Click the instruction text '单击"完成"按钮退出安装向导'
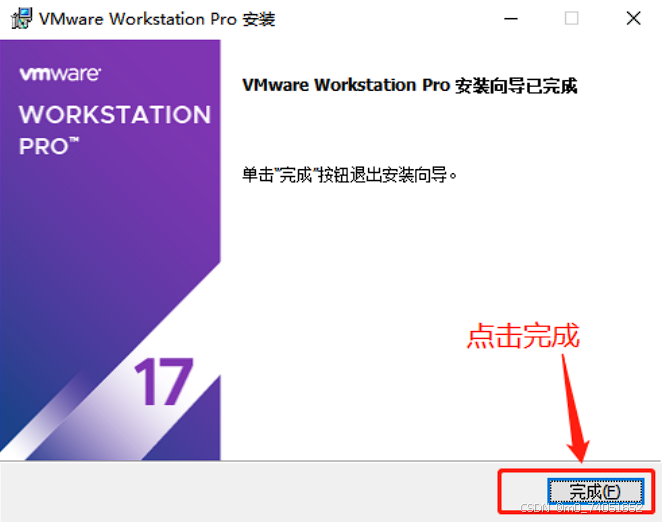The image size is (662, 522). coord(349,175)
